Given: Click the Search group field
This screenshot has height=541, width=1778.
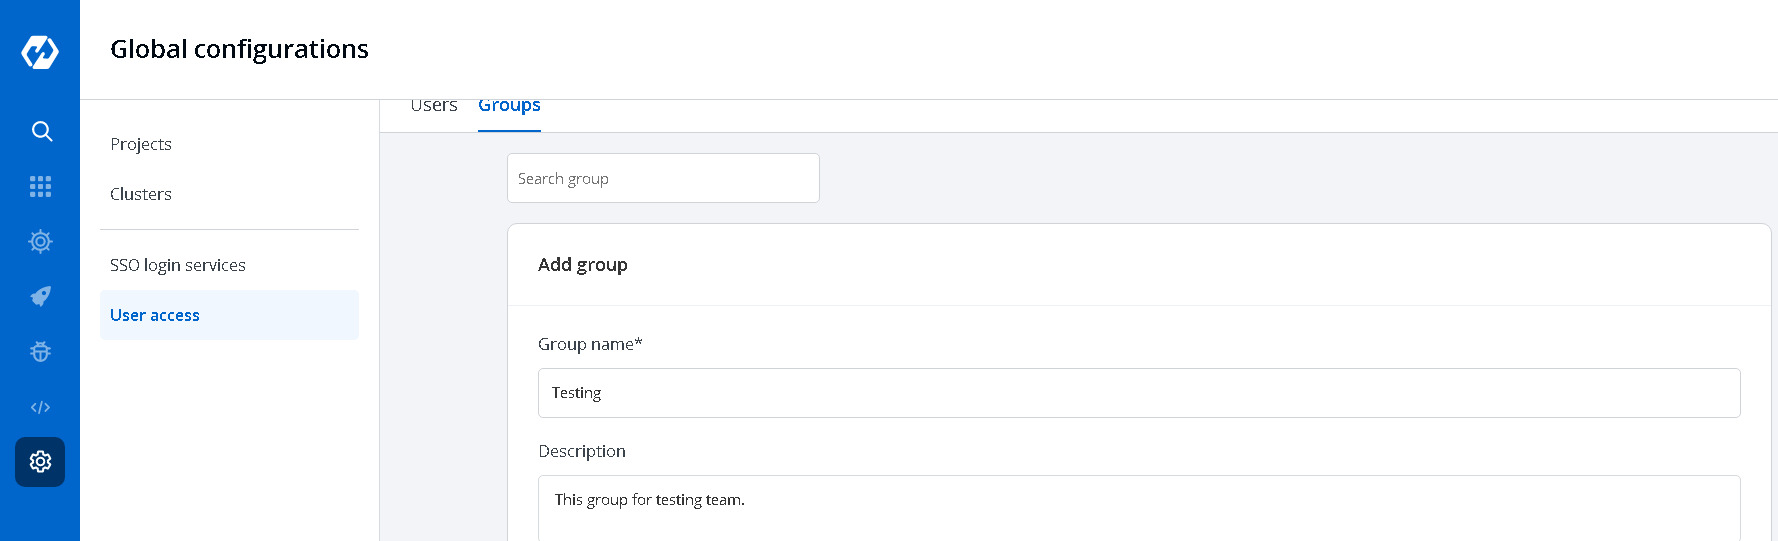Looking at the screenshot, I should 663,178.
